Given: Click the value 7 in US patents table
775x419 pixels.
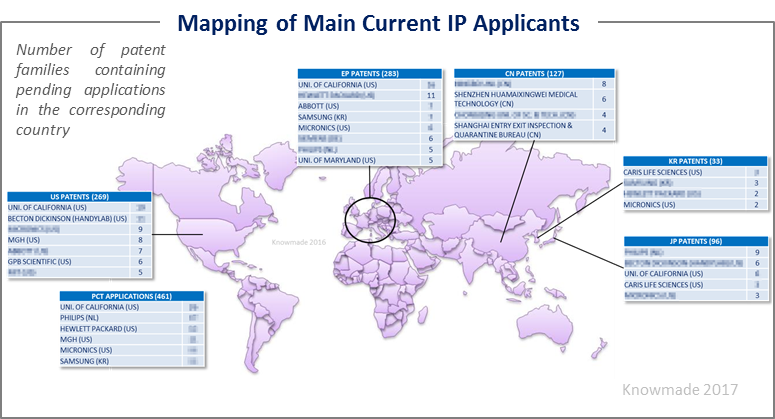Looking at the screenshot, I should (140, 251).
